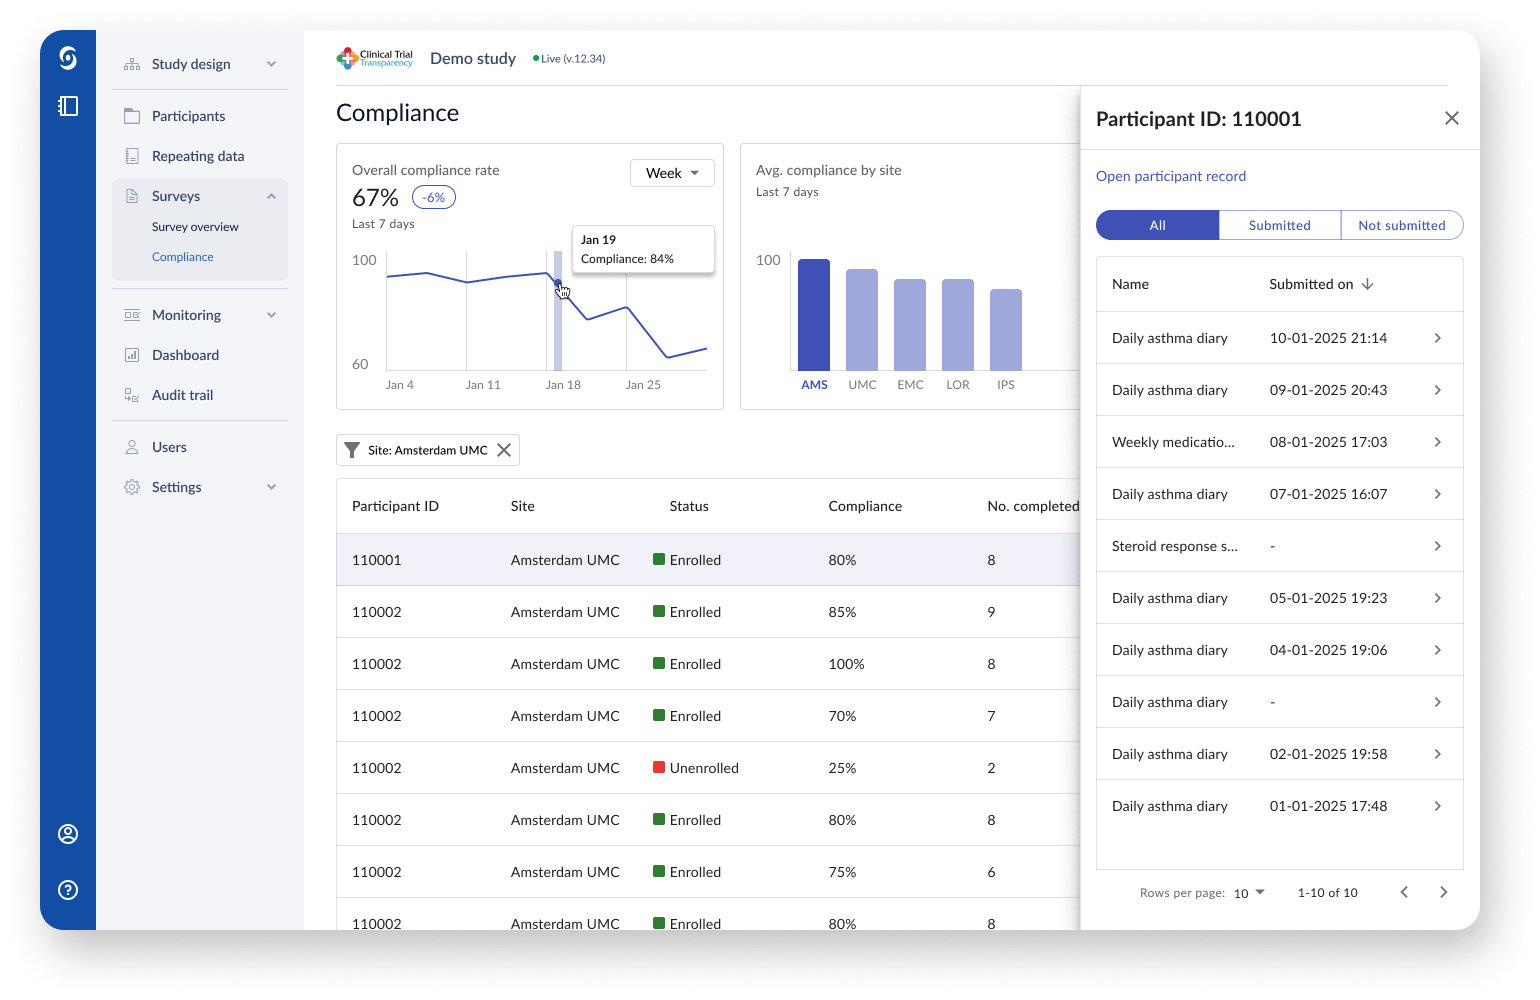Select participant row 110001
Viewport: 1540px width, 1000px height.
point(708,560)
